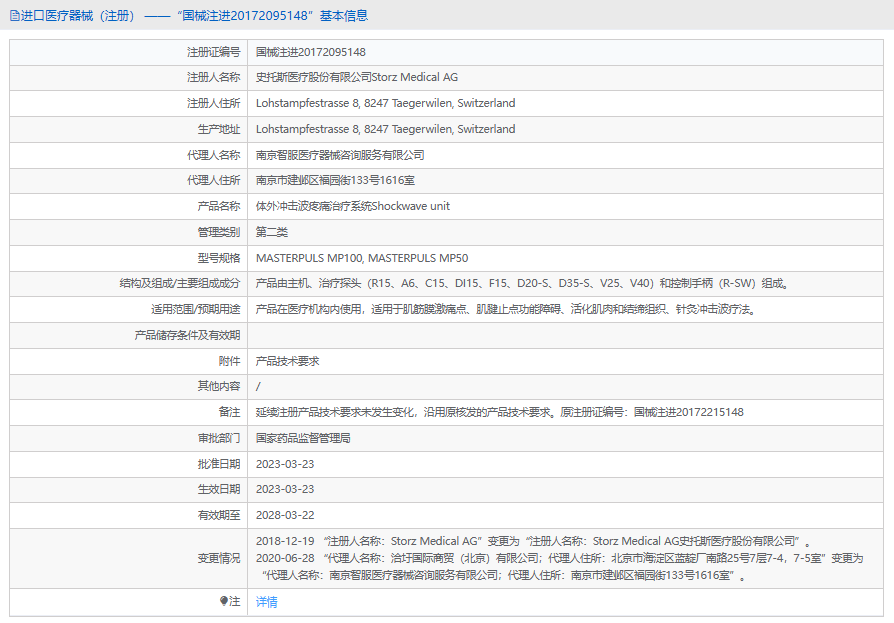Select product name 体外冲击波疼痛治疗系统Shockwave unit

pos(353,206)
